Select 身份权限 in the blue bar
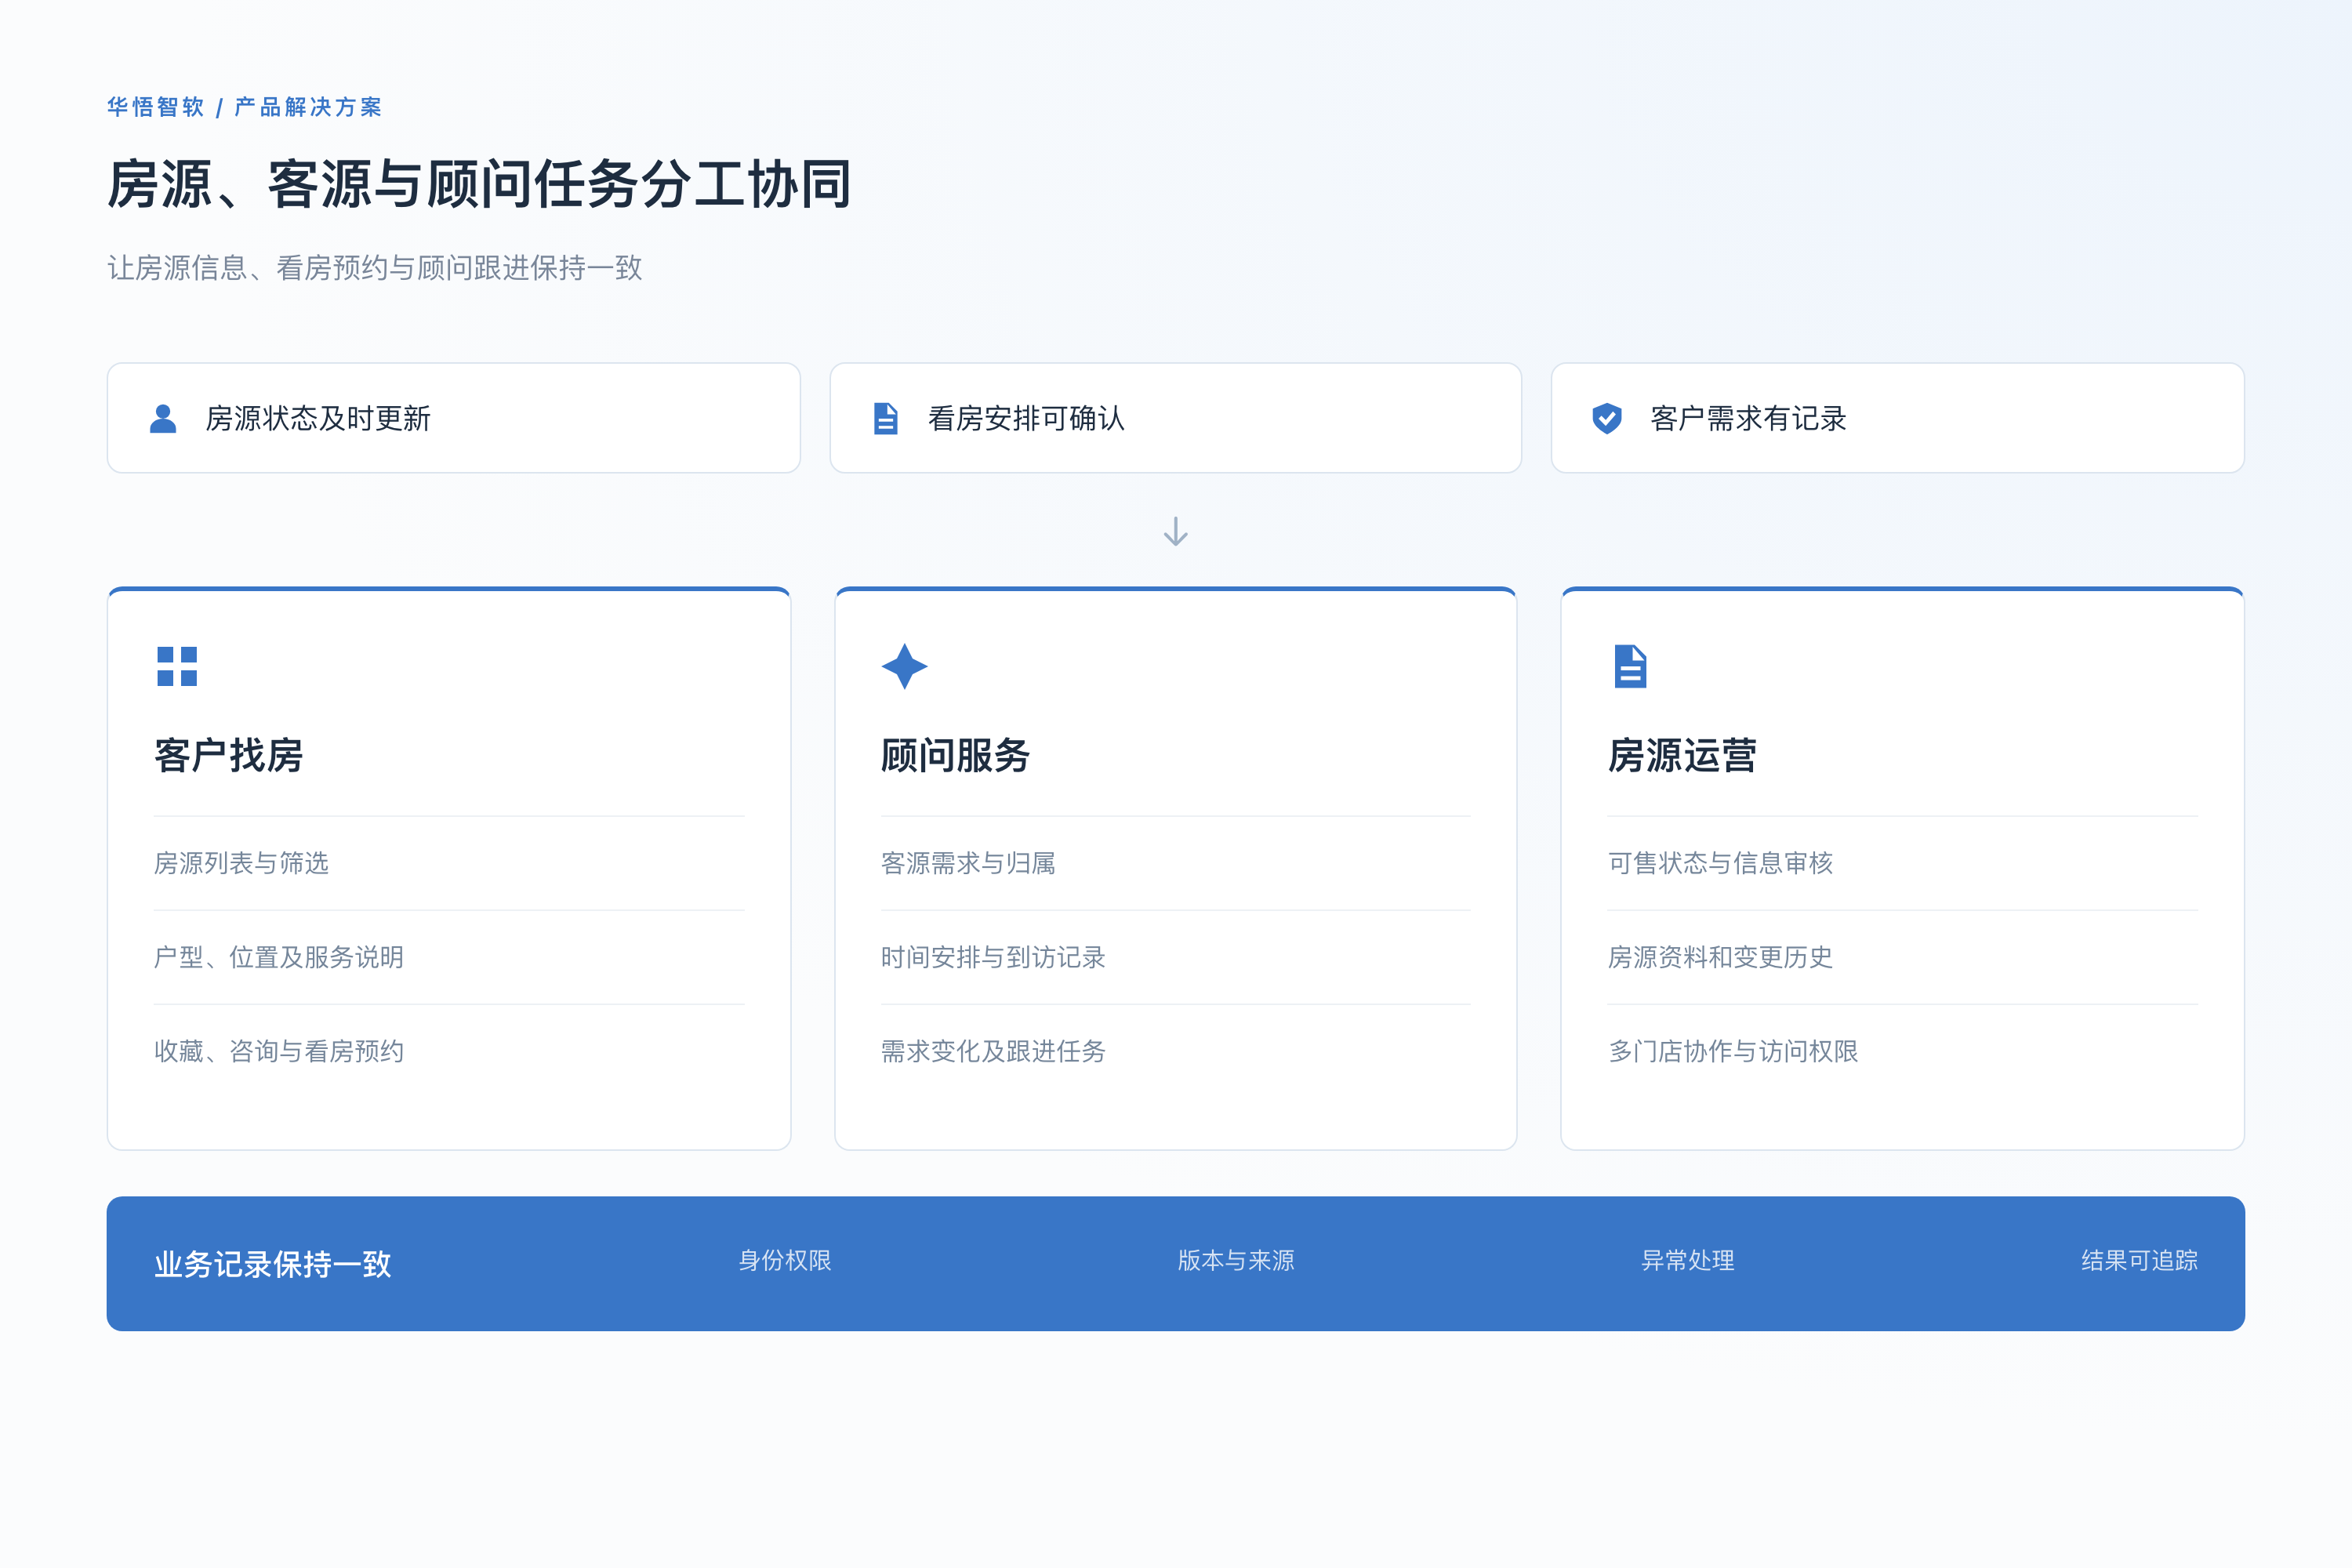The width and height of the screenshot is (2352, 1568). tap(785, 1260)
